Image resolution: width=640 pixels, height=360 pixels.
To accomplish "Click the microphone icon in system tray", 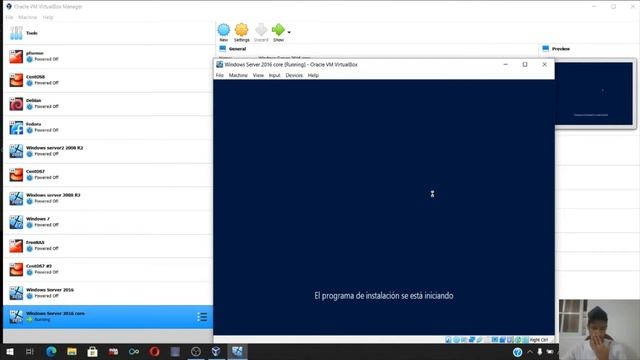I will [540, 351].
